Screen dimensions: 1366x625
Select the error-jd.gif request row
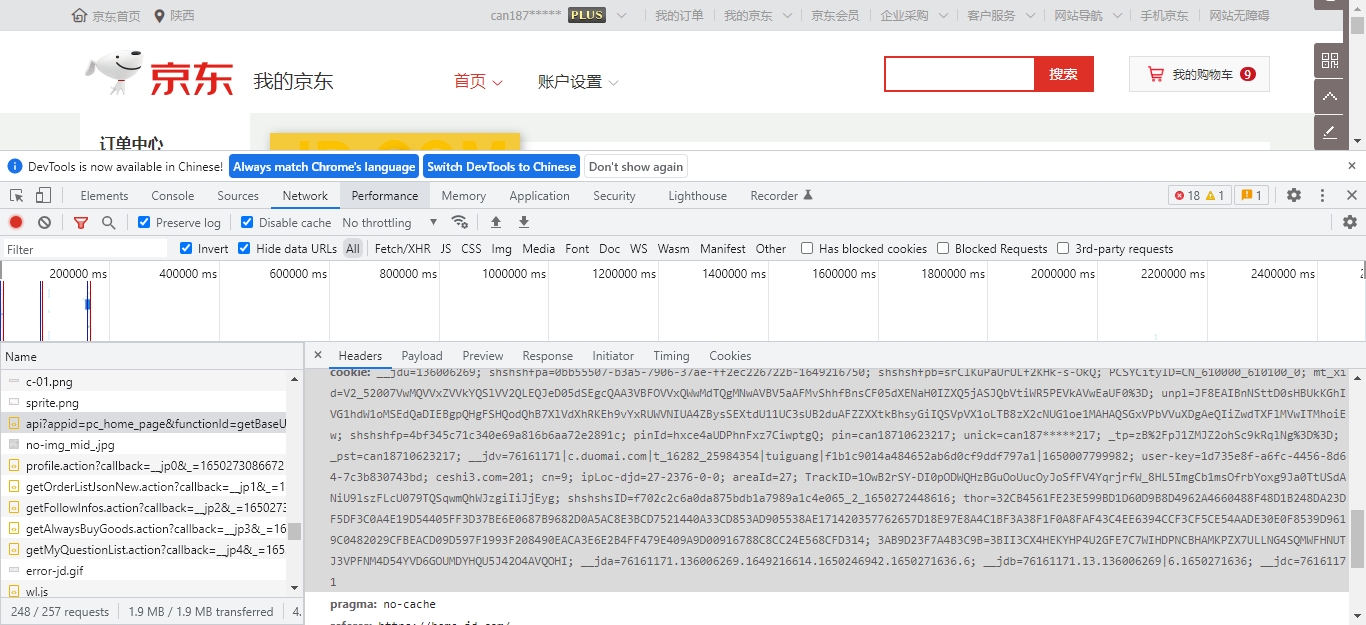tap(144, 570)
